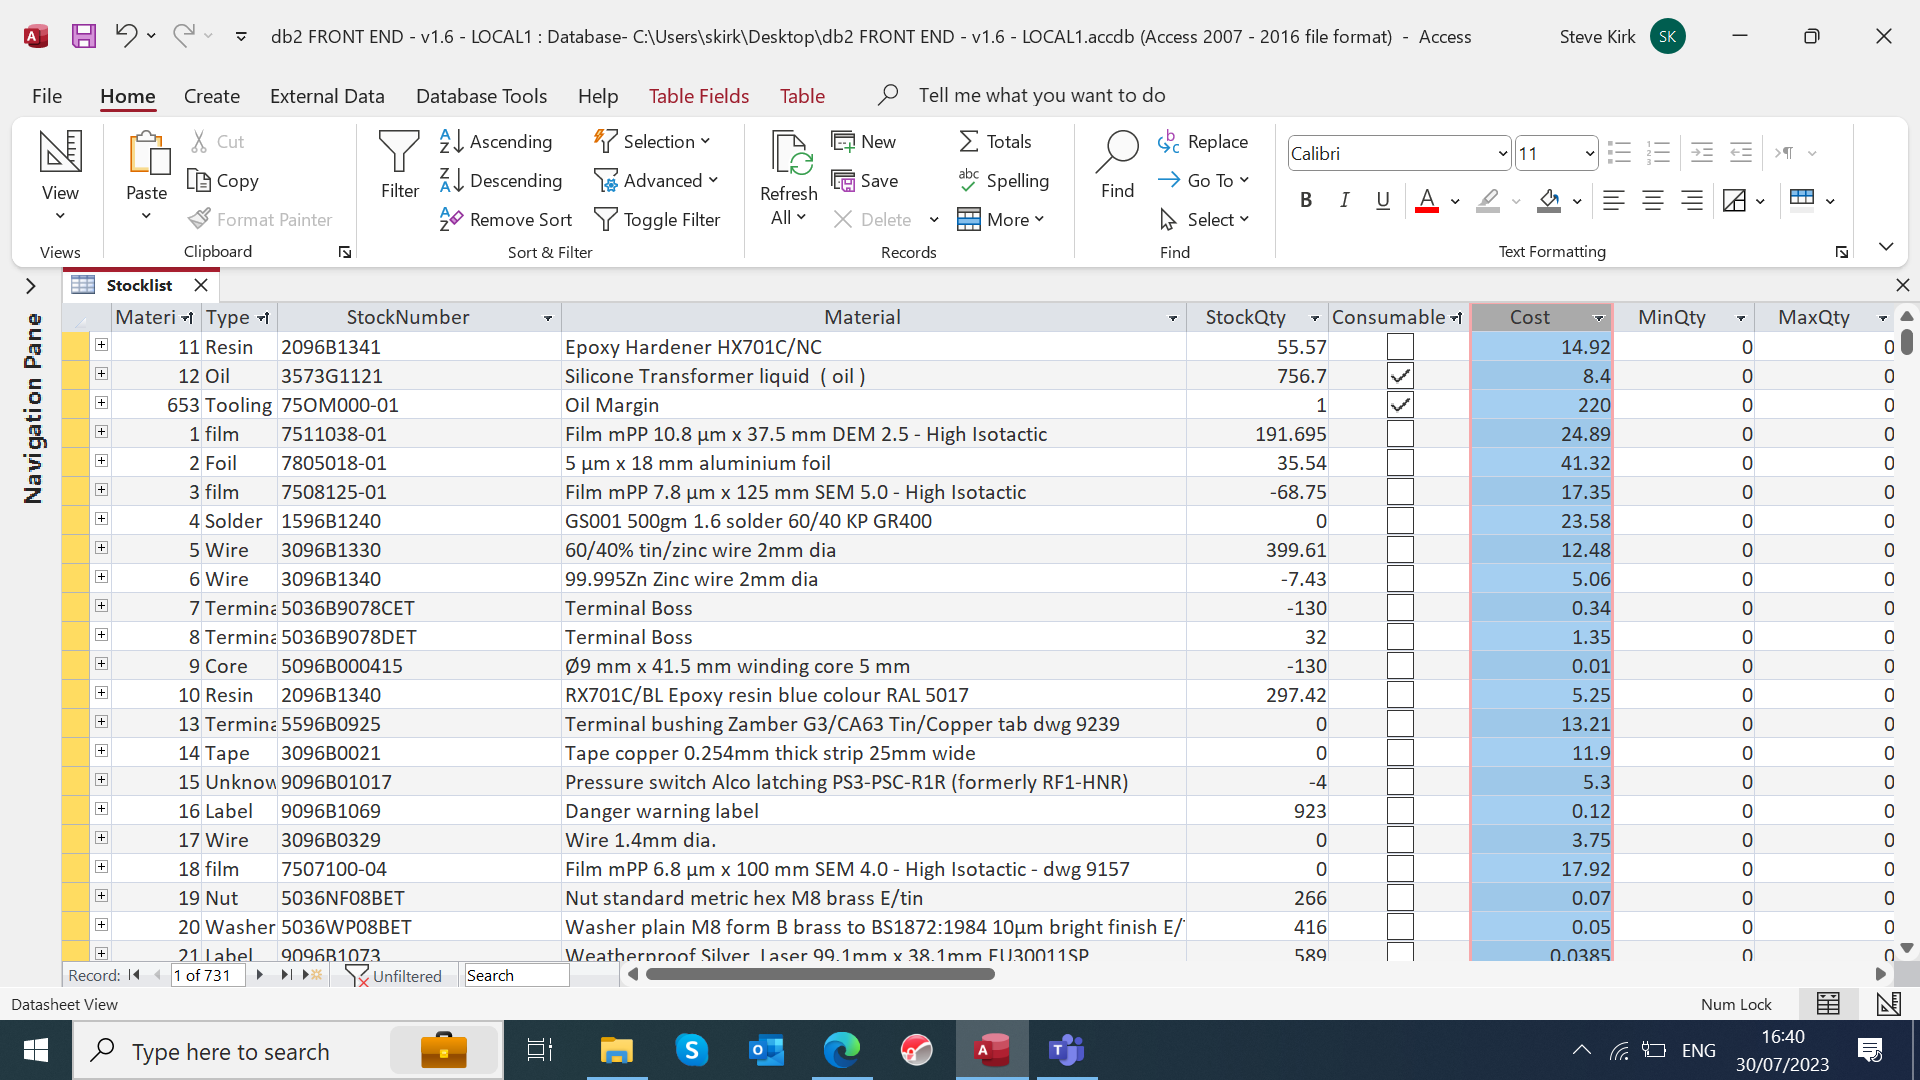Click the red font color button
The width and height of the screenshot is (1920, 1080).
(1427, 200)
